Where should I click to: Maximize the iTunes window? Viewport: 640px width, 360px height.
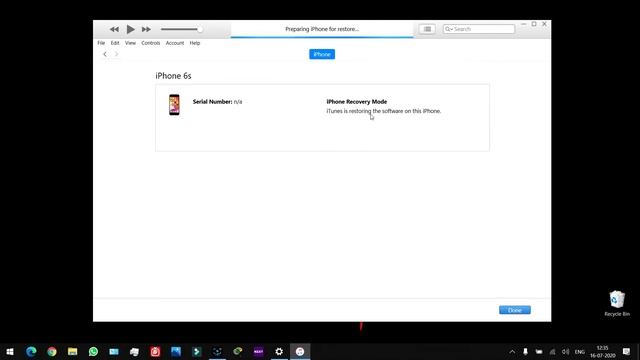click(x=534, y=24)
